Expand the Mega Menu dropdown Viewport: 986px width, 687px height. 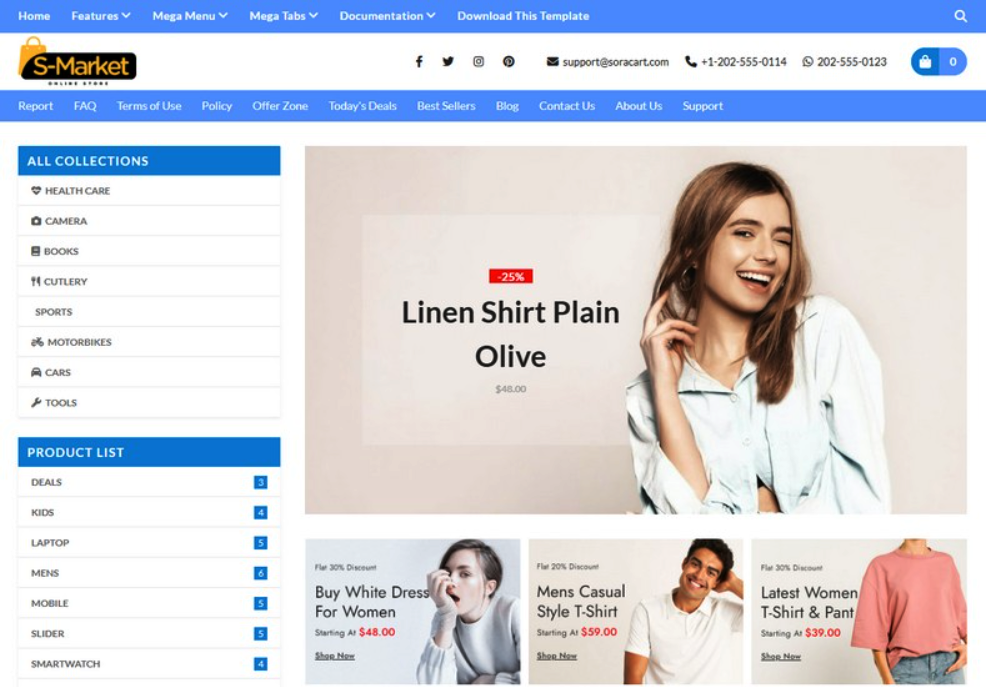click(190, 16)
